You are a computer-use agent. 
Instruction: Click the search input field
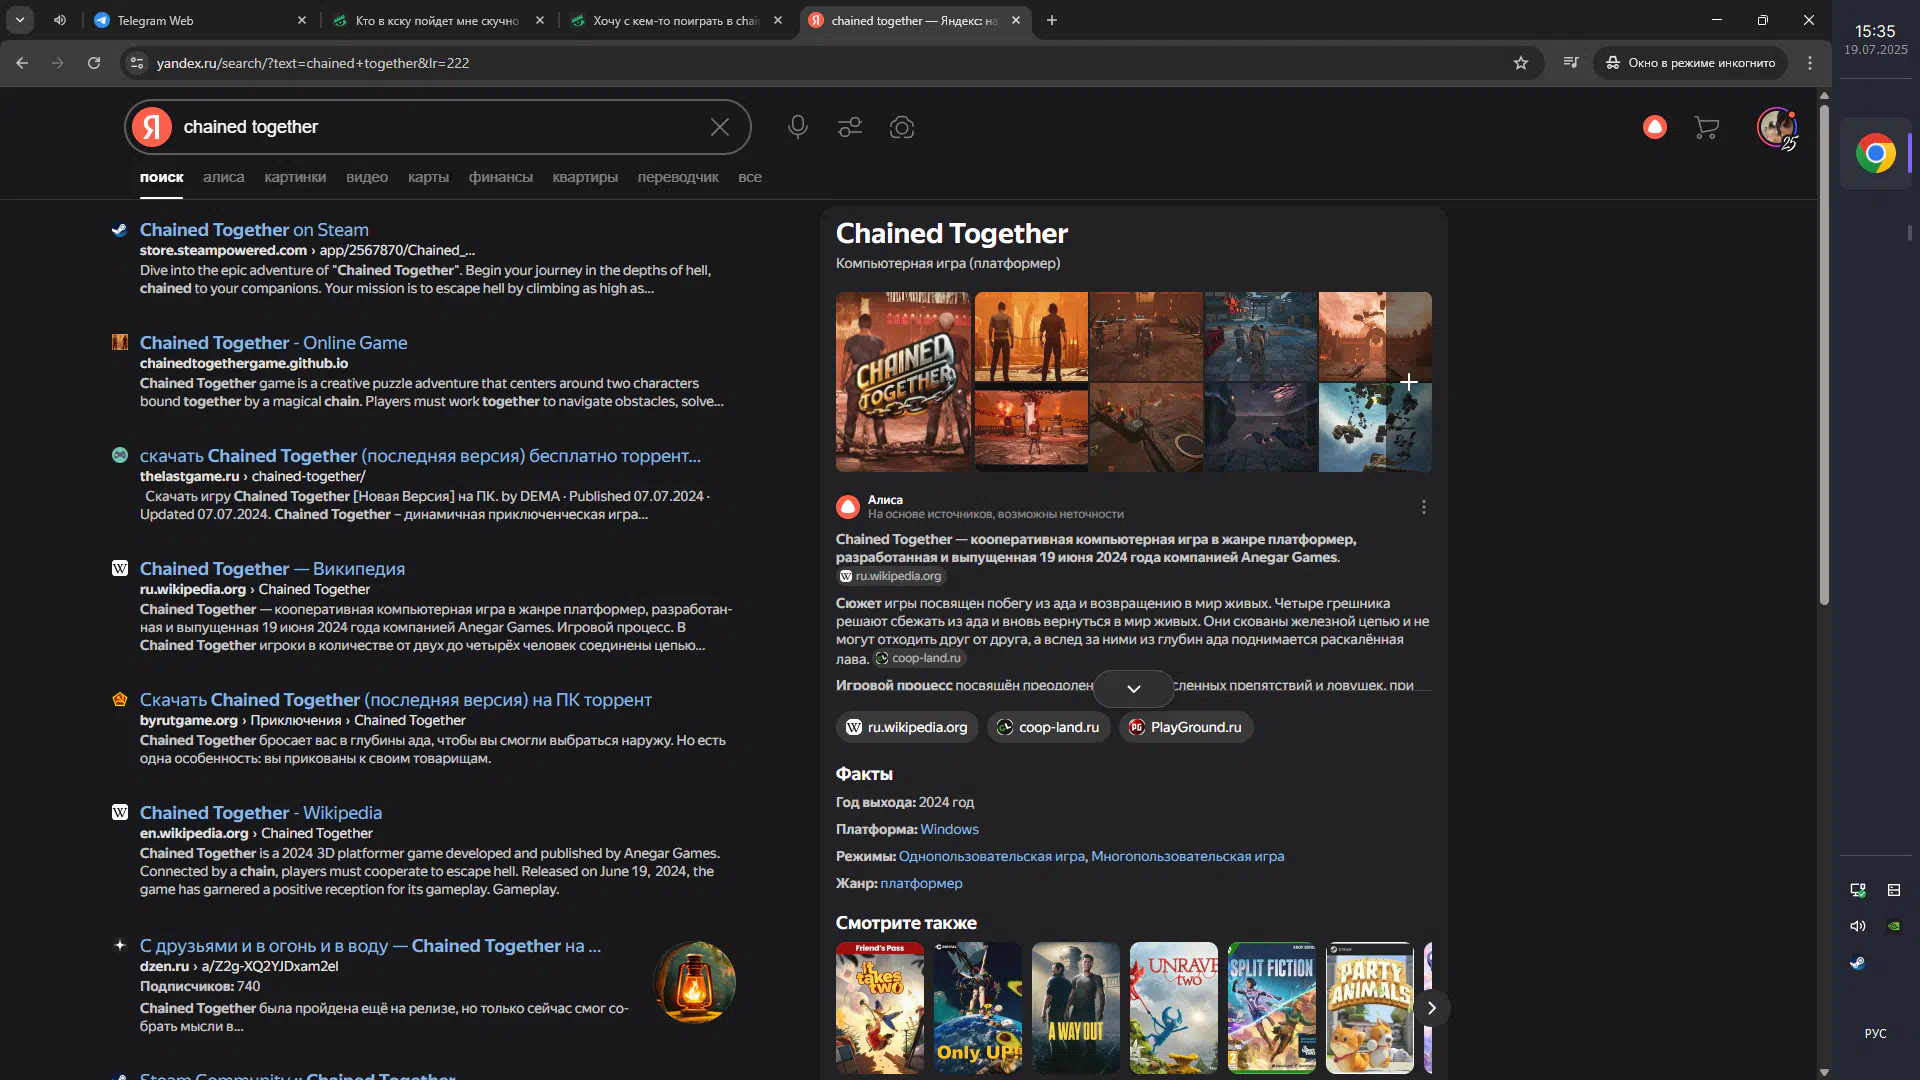(440, 127)
